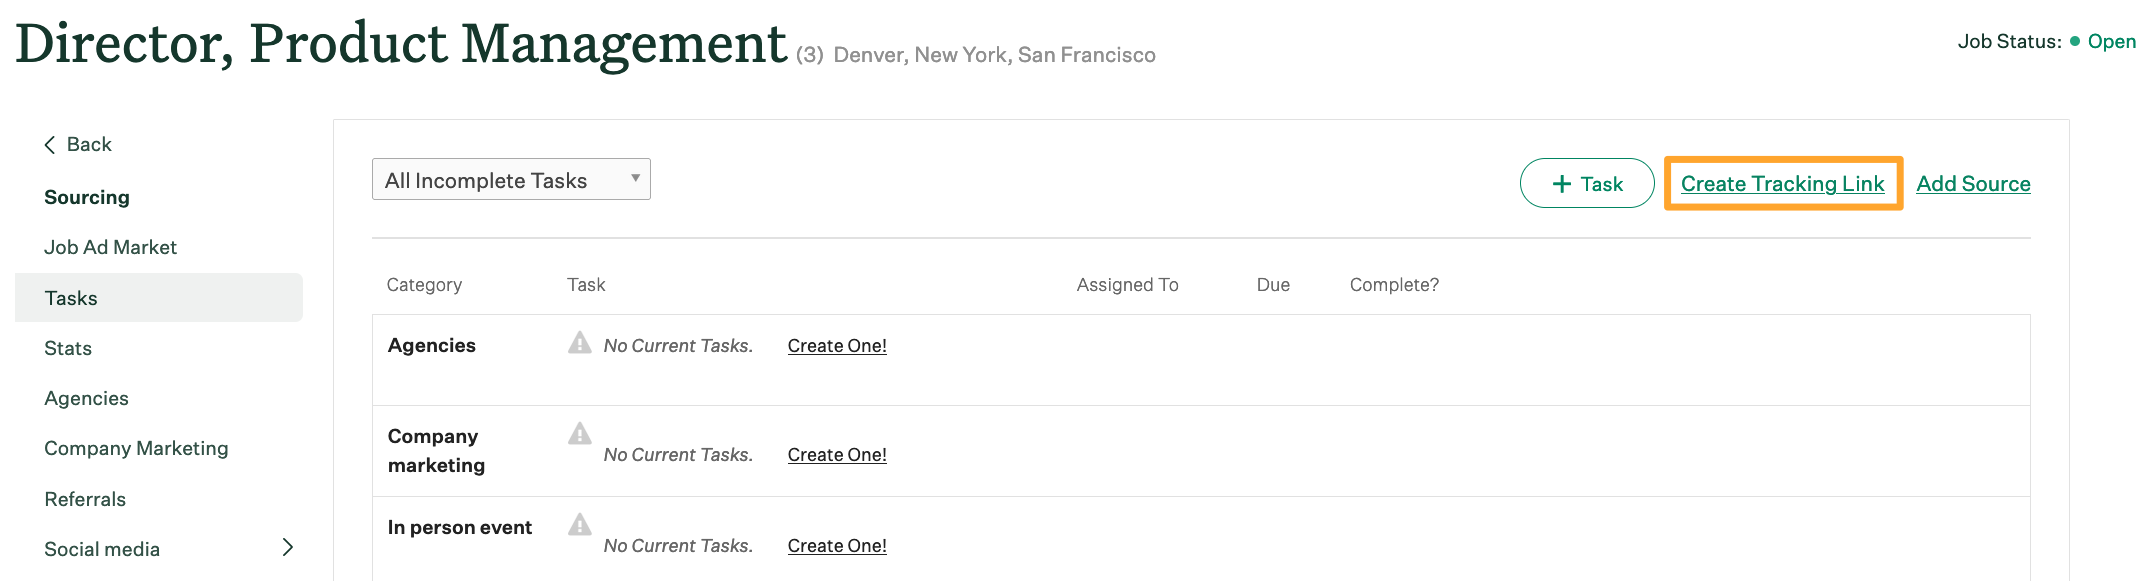Open the All Incomplete Tasks filter dropdown

510,179
